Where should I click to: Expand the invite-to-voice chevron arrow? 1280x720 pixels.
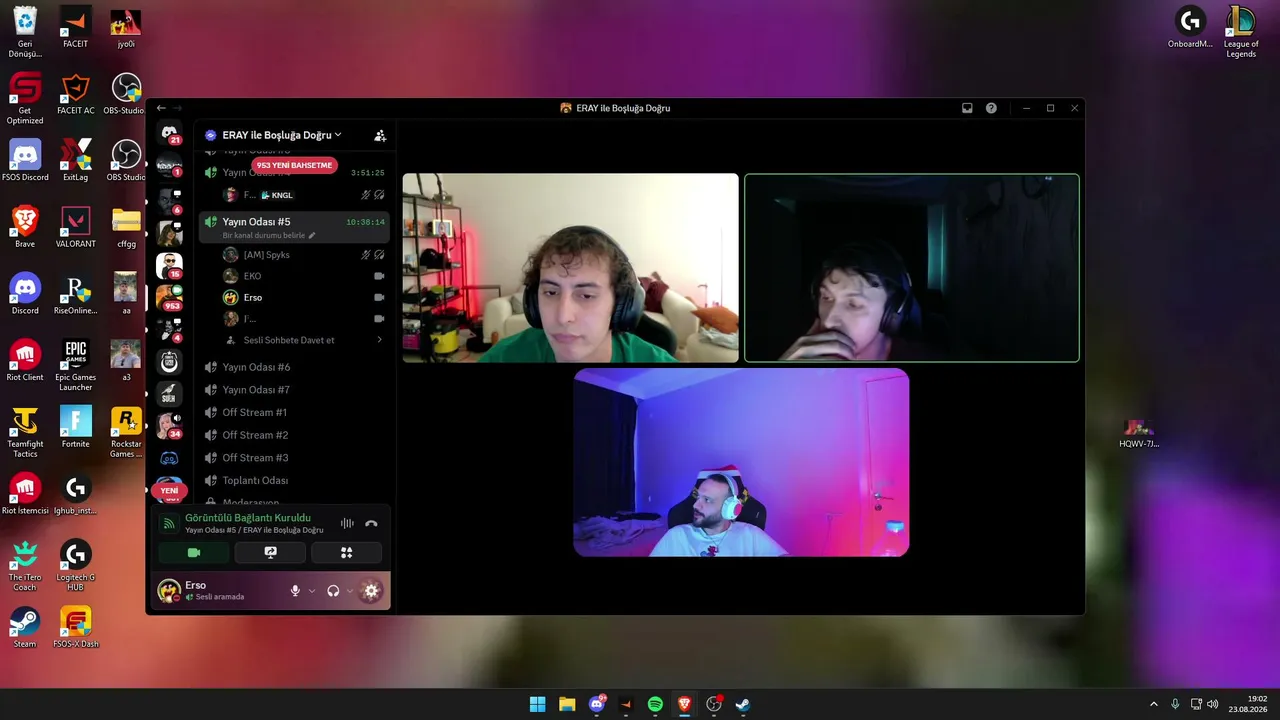pyautogui.click(x=379, y=340)
